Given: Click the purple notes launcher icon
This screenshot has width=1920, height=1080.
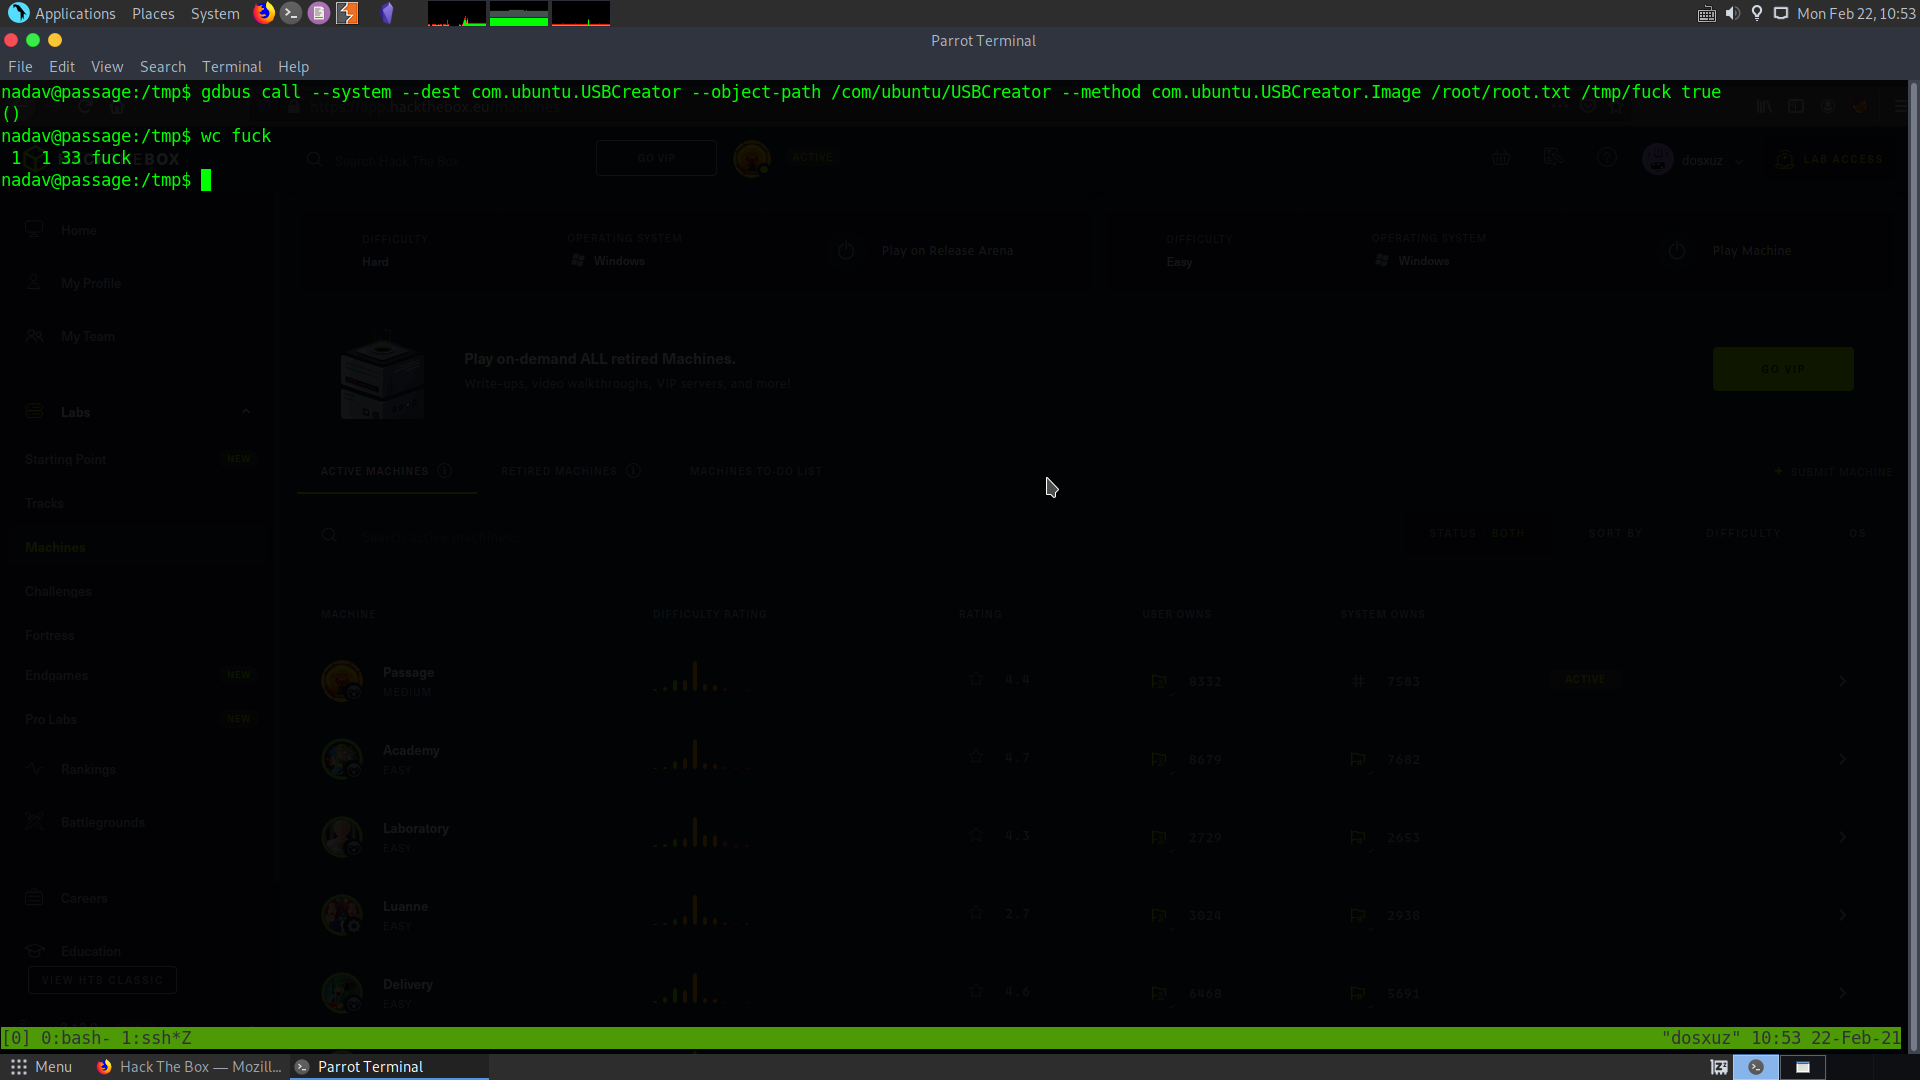Looking at the screenshot, I should tap(319, 13).
